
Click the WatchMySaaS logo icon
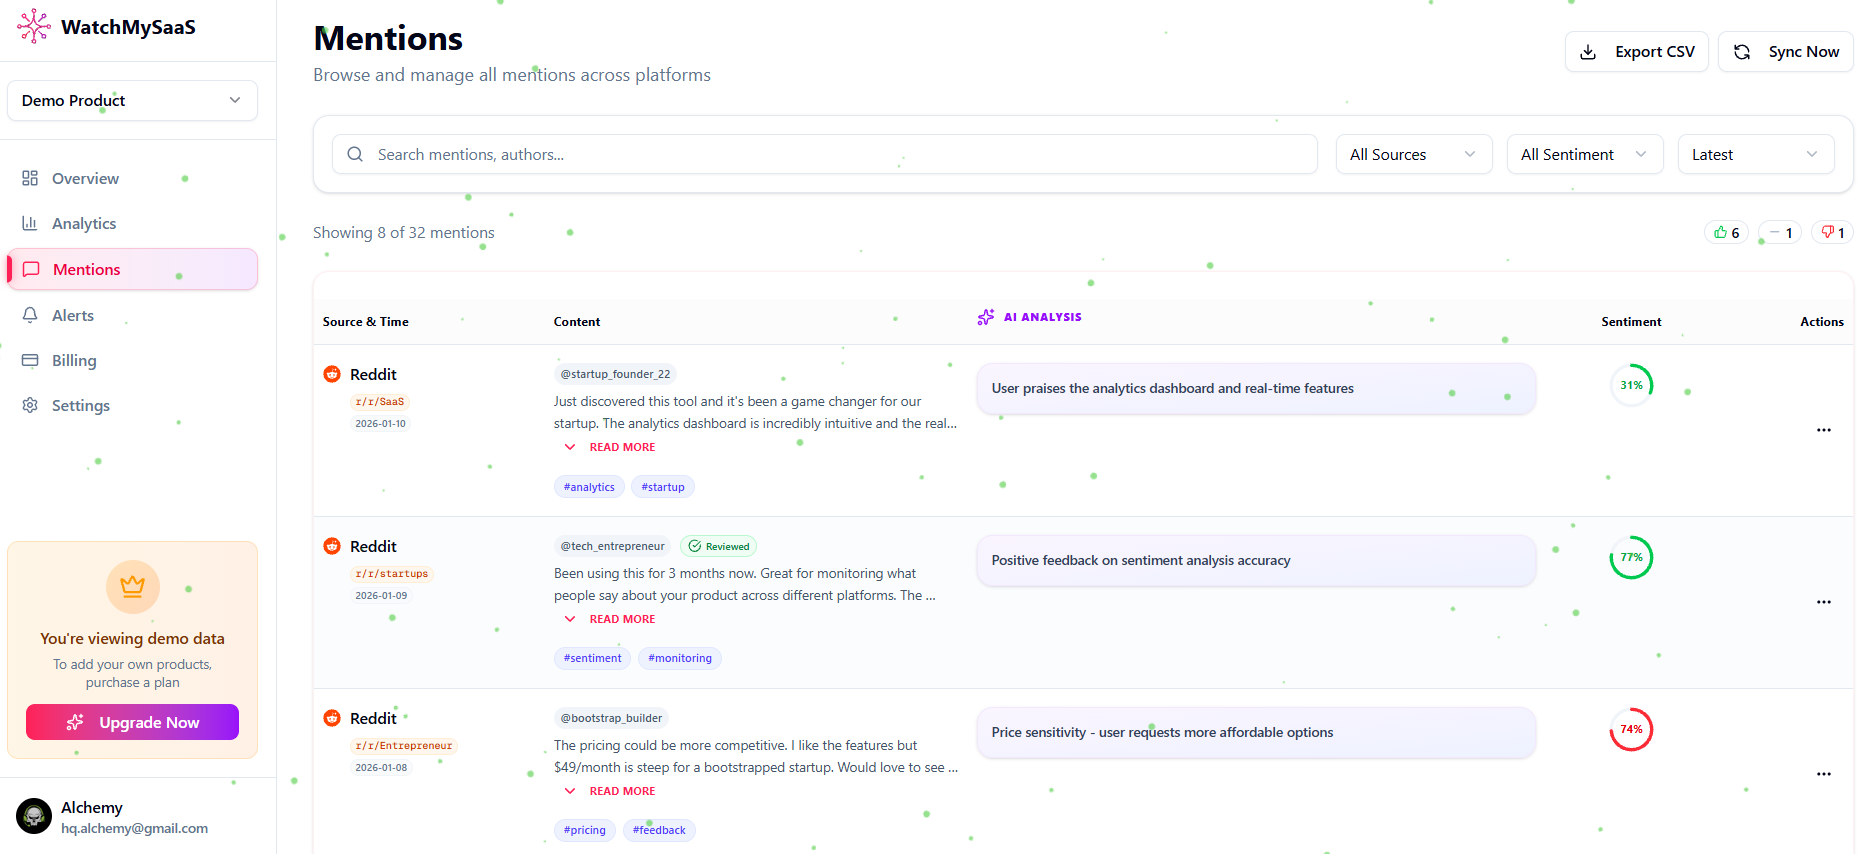tap(33, 26)
